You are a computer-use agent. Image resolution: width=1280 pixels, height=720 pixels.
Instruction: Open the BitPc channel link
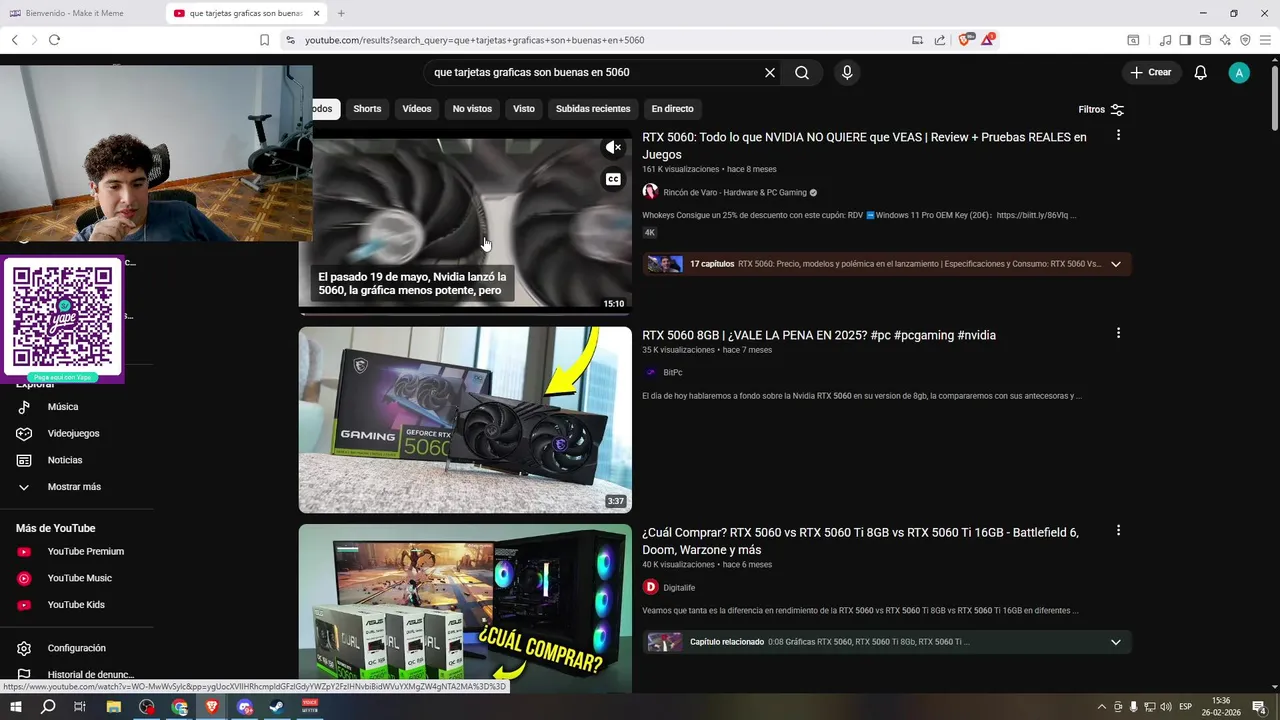[673, 373]
